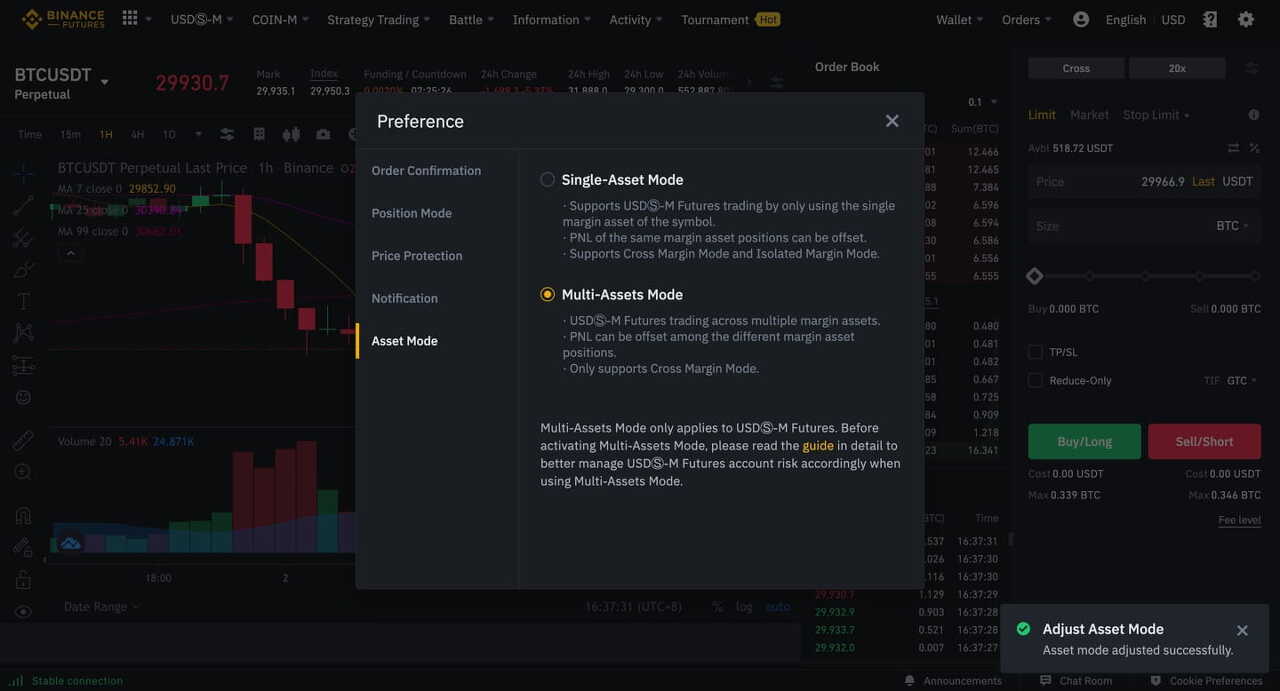Open the apps grid menu
This screenshot has width=1280, height=691.
(x=130, y=18)
